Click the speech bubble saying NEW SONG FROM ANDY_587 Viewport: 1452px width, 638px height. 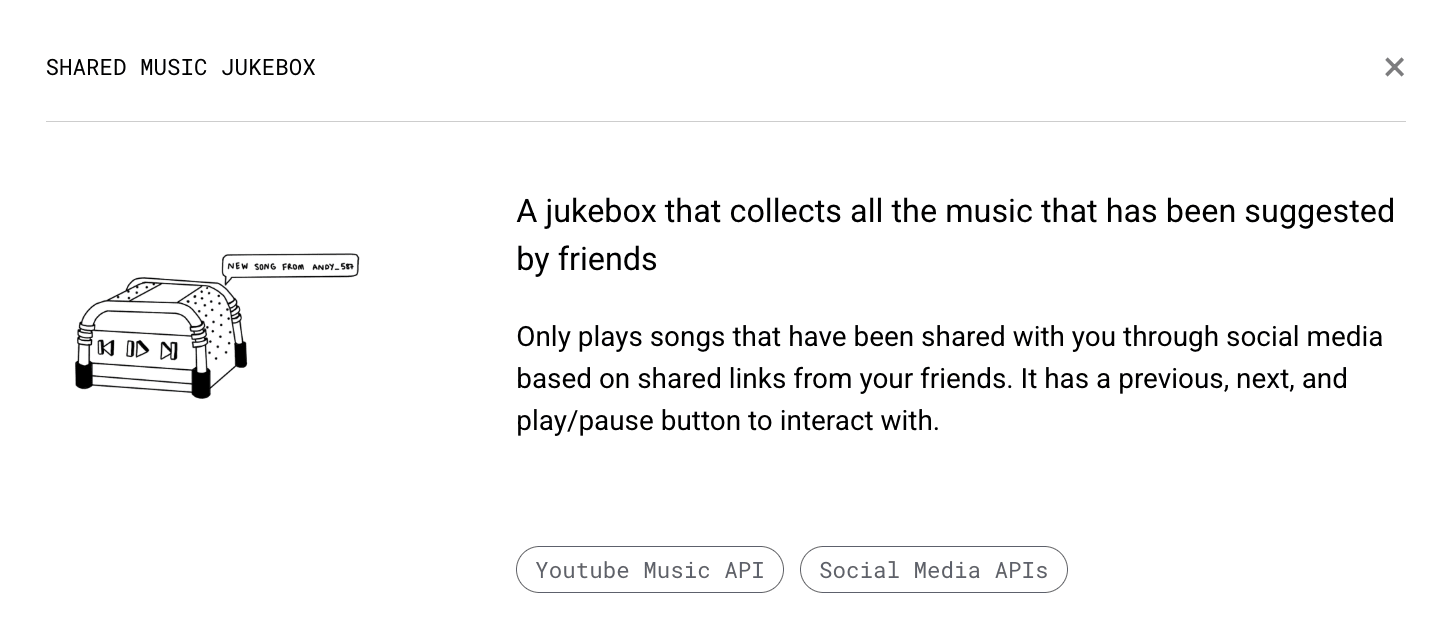point(290,265)
